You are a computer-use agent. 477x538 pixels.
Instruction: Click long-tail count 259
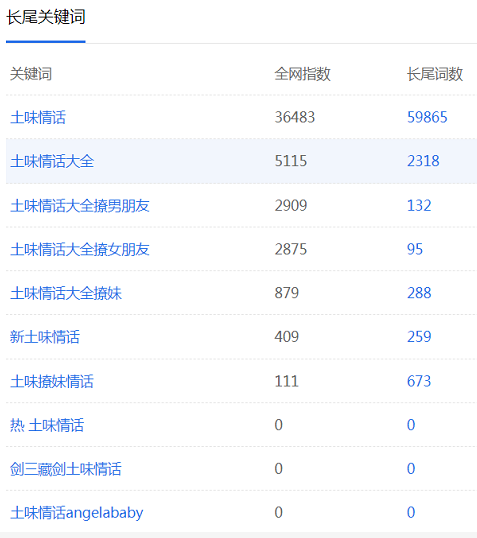(419, 337)
